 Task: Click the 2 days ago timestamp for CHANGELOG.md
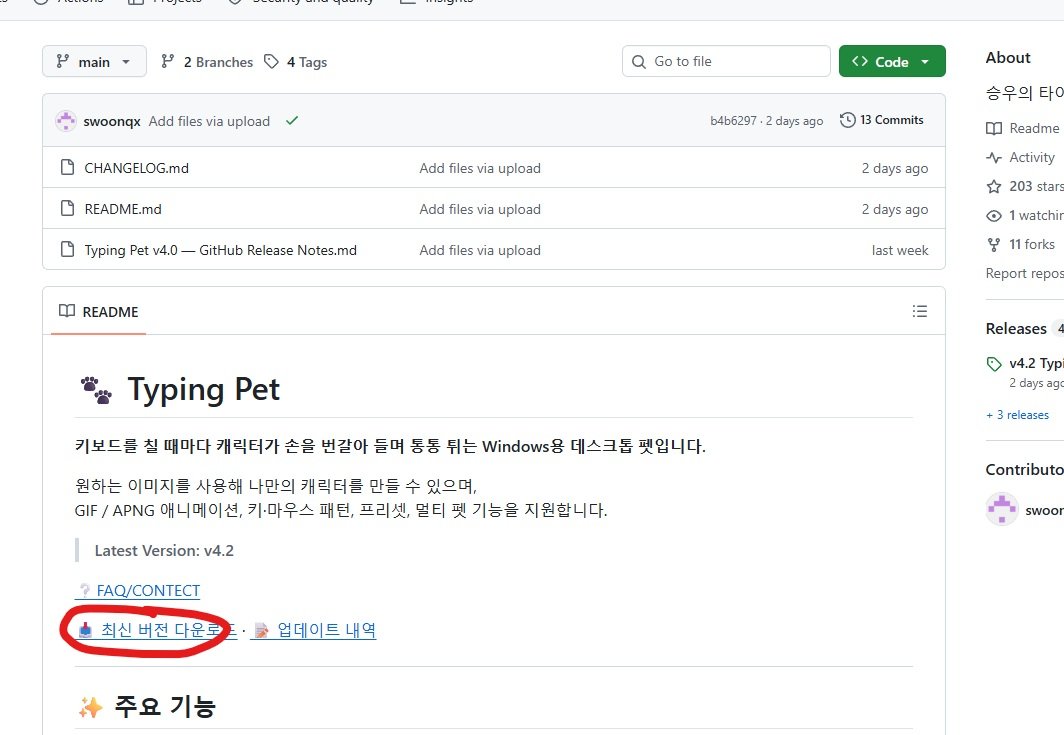[x=894, y=168]
